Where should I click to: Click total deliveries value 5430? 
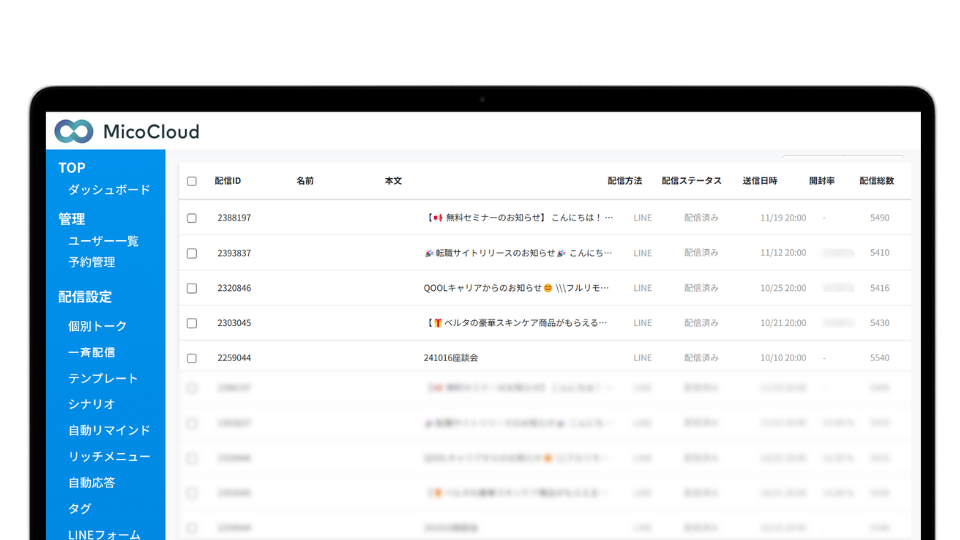[880, 323]
